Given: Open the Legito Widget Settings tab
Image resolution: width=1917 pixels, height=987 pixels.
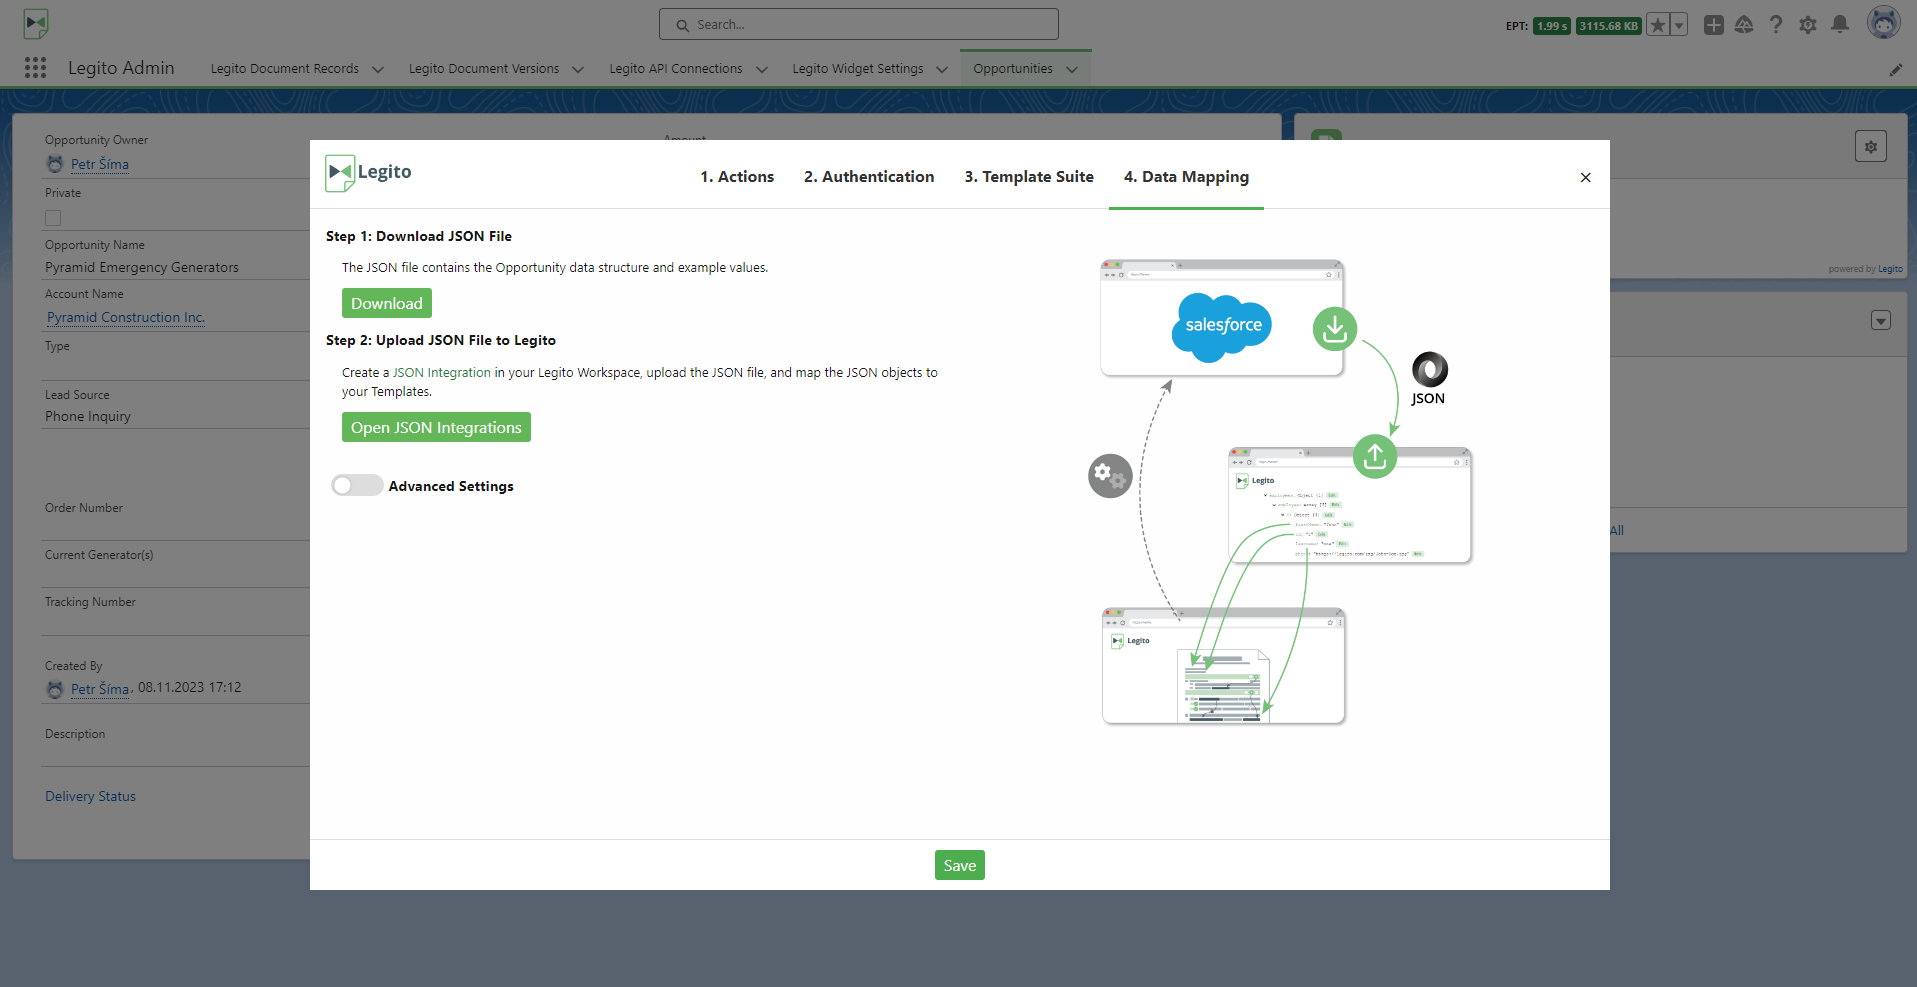Looking at the screenshot, I should pos(858,69).
